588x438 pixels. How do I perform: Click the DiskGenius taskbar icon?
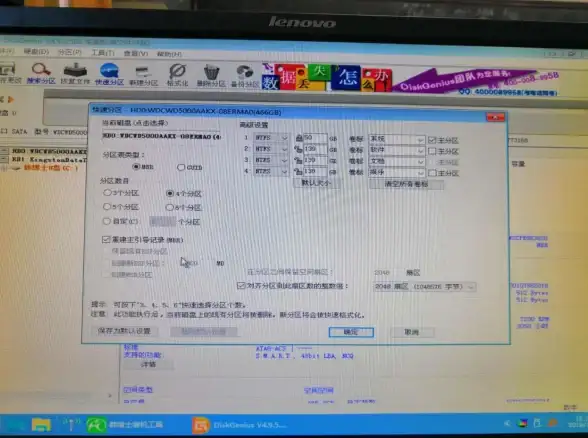(201, 425)
